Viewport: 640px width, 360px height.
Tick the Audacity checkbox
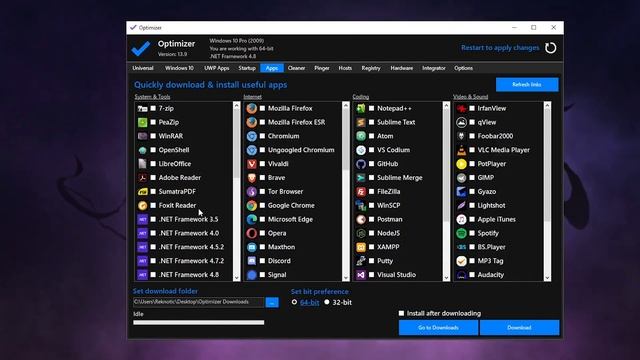pyautogui.click(x=472, y=275)
